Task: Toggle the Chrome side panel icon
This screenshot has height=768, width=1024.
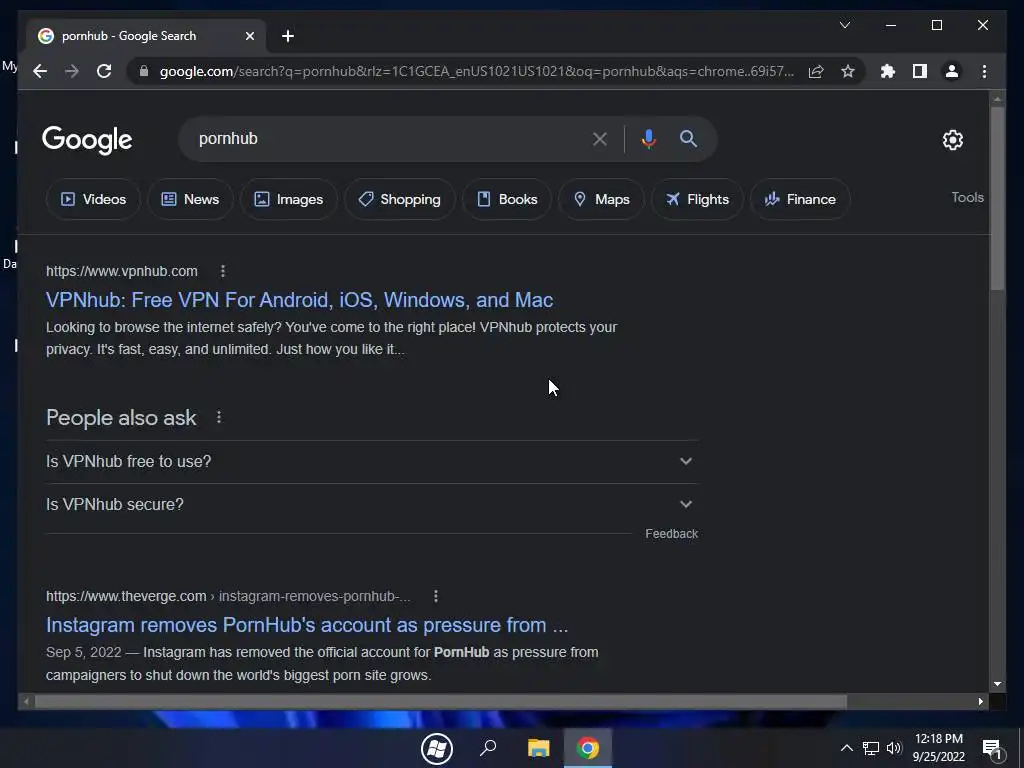Action: click(920, 71)
